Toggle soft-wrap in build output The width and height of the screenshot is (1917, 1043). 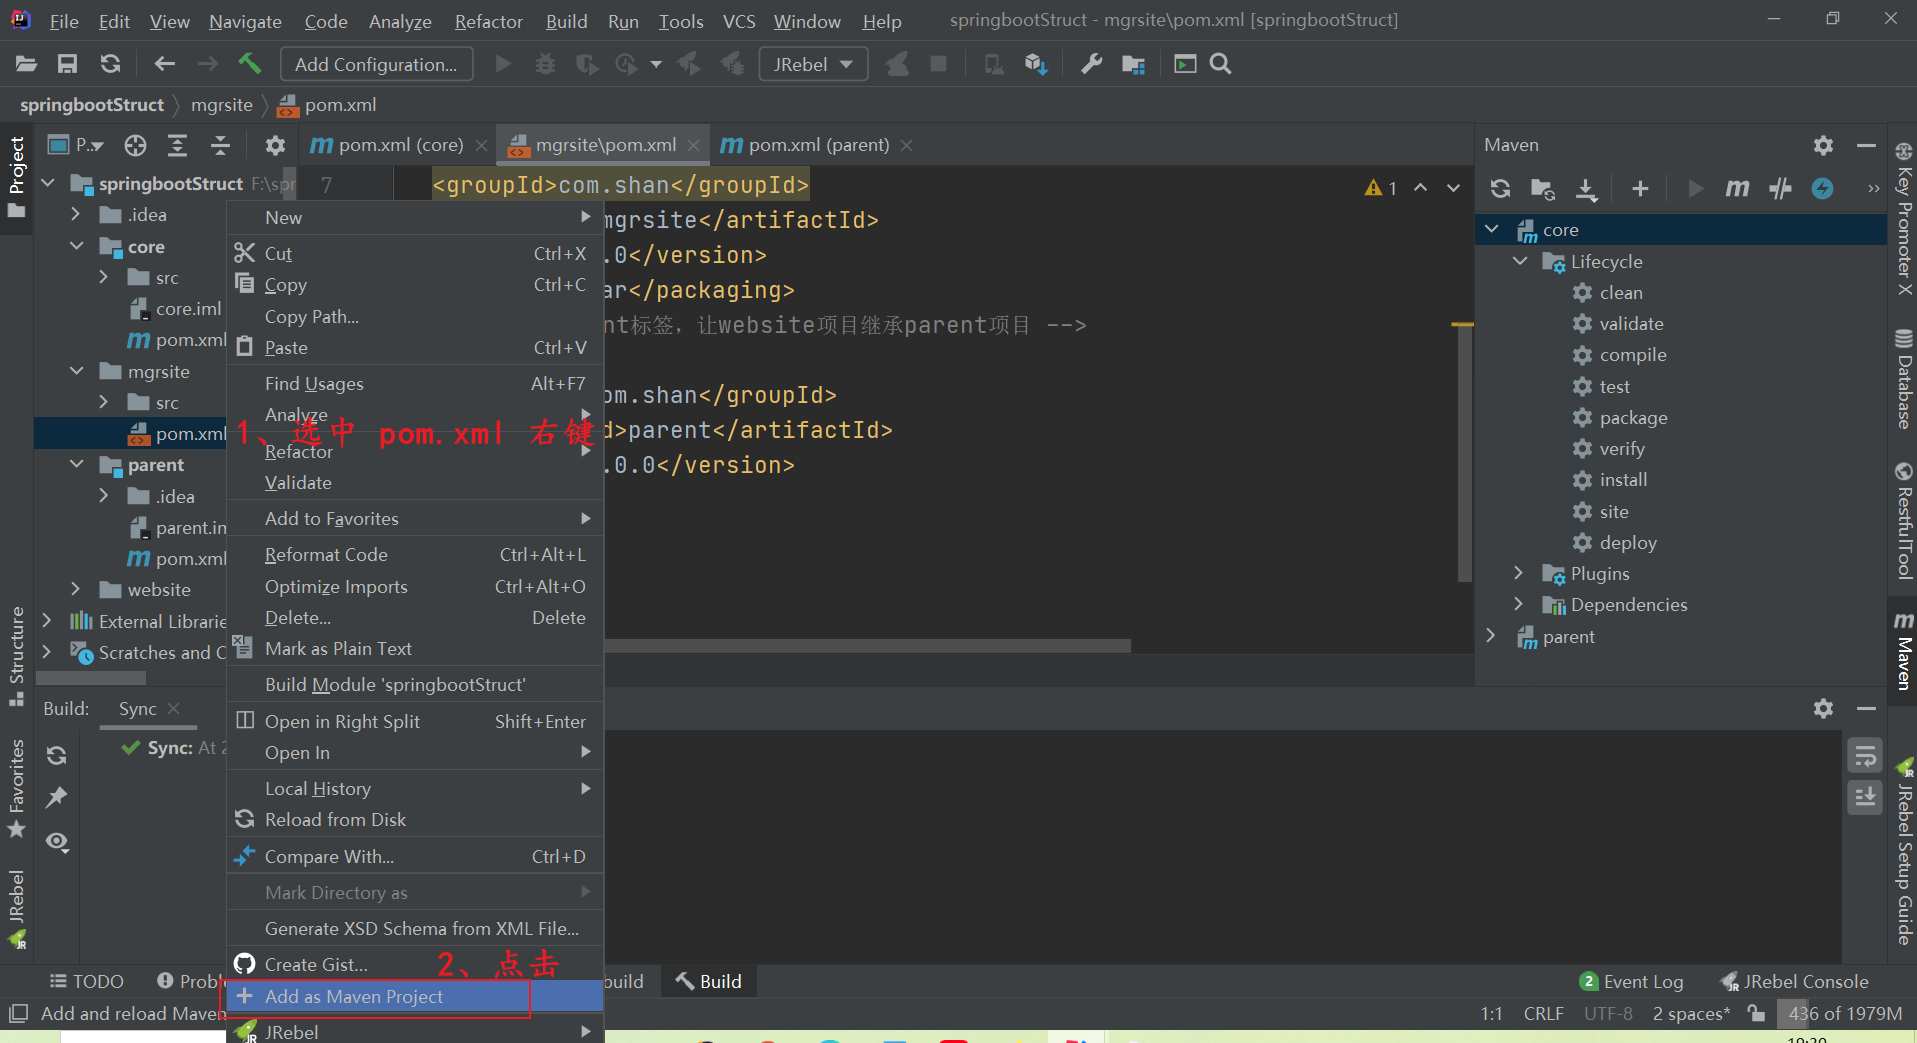1865,756
